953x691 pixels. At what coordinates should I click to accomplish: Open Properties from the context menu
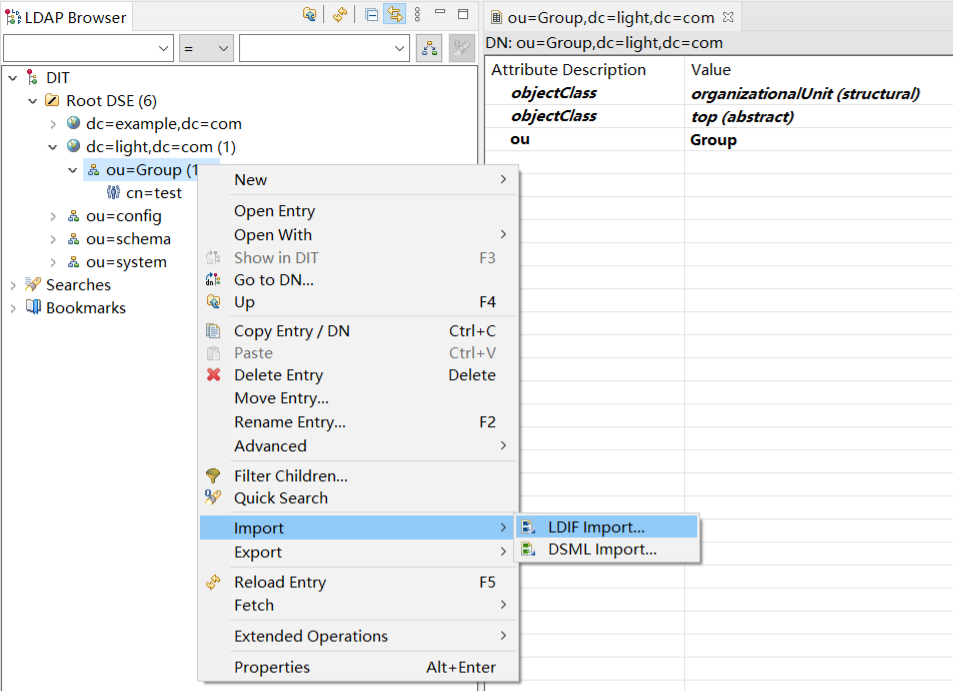coord(271,667)
